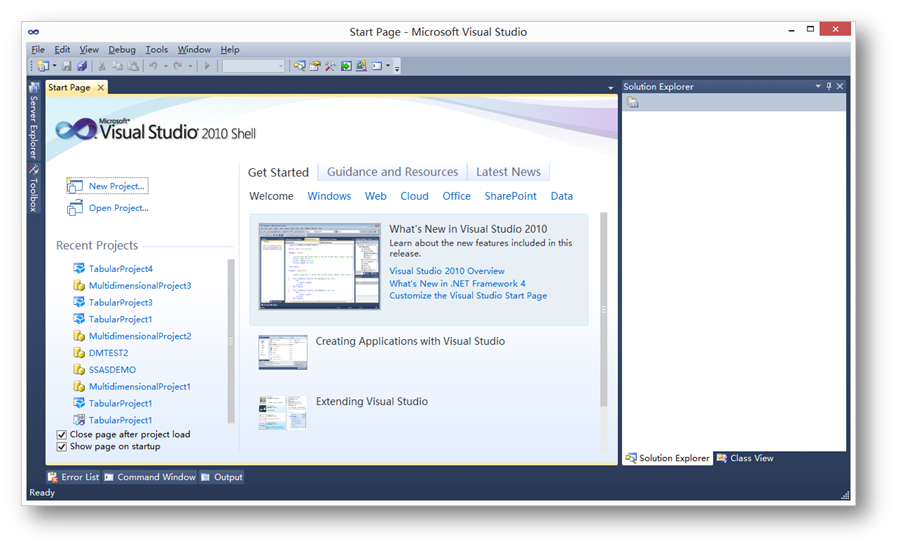
Task: Open the Solution Configurations combo box
Action: tap(253, 66)
